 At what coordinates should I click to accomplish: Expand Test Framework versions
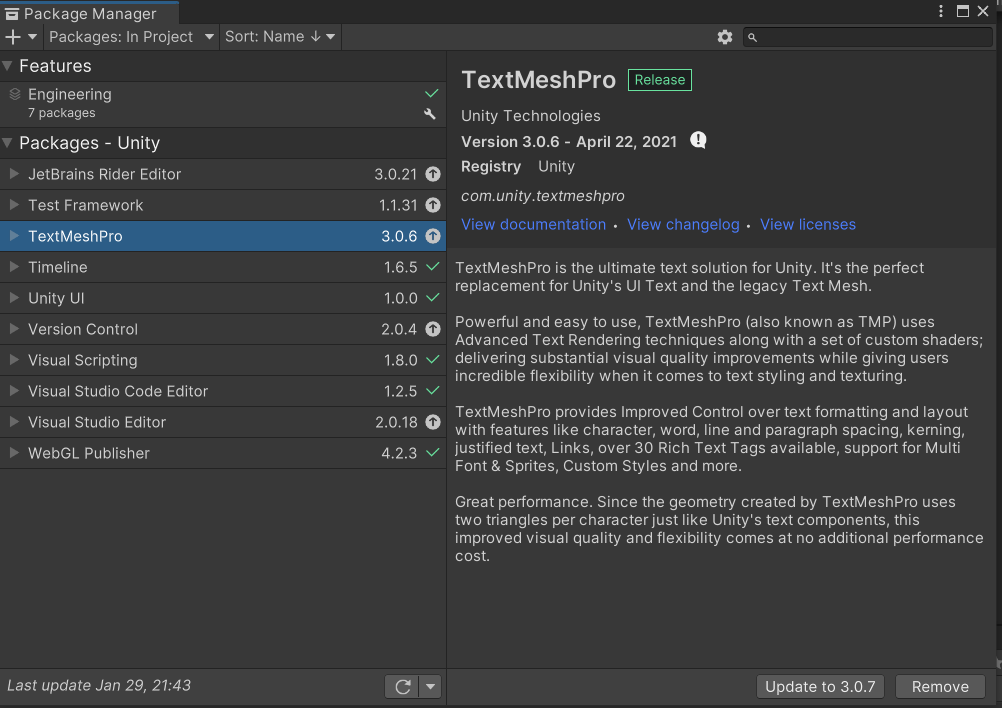tap(14, 205)
